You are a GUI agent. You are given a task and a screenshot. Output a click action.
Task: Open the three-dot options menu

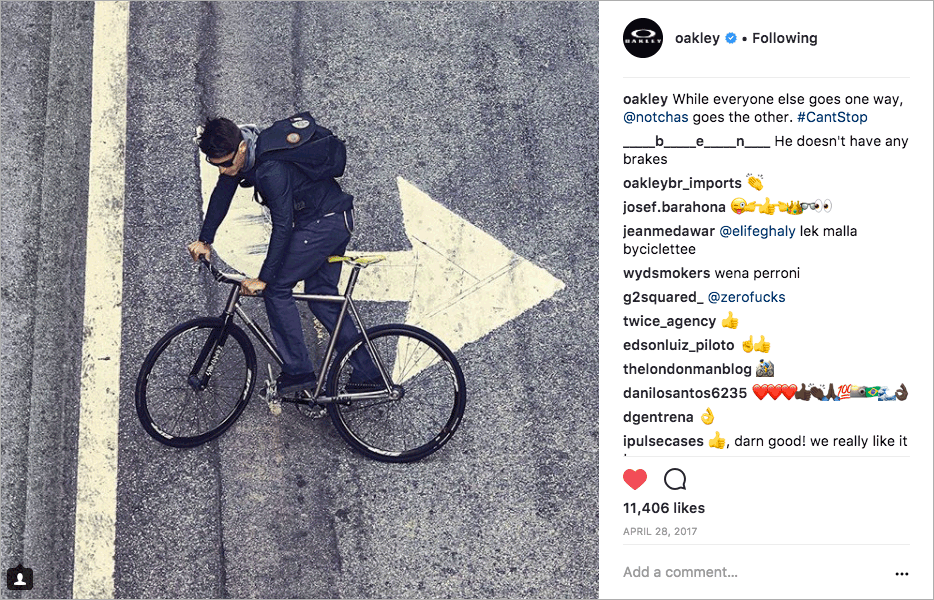[x=902, y=574]
